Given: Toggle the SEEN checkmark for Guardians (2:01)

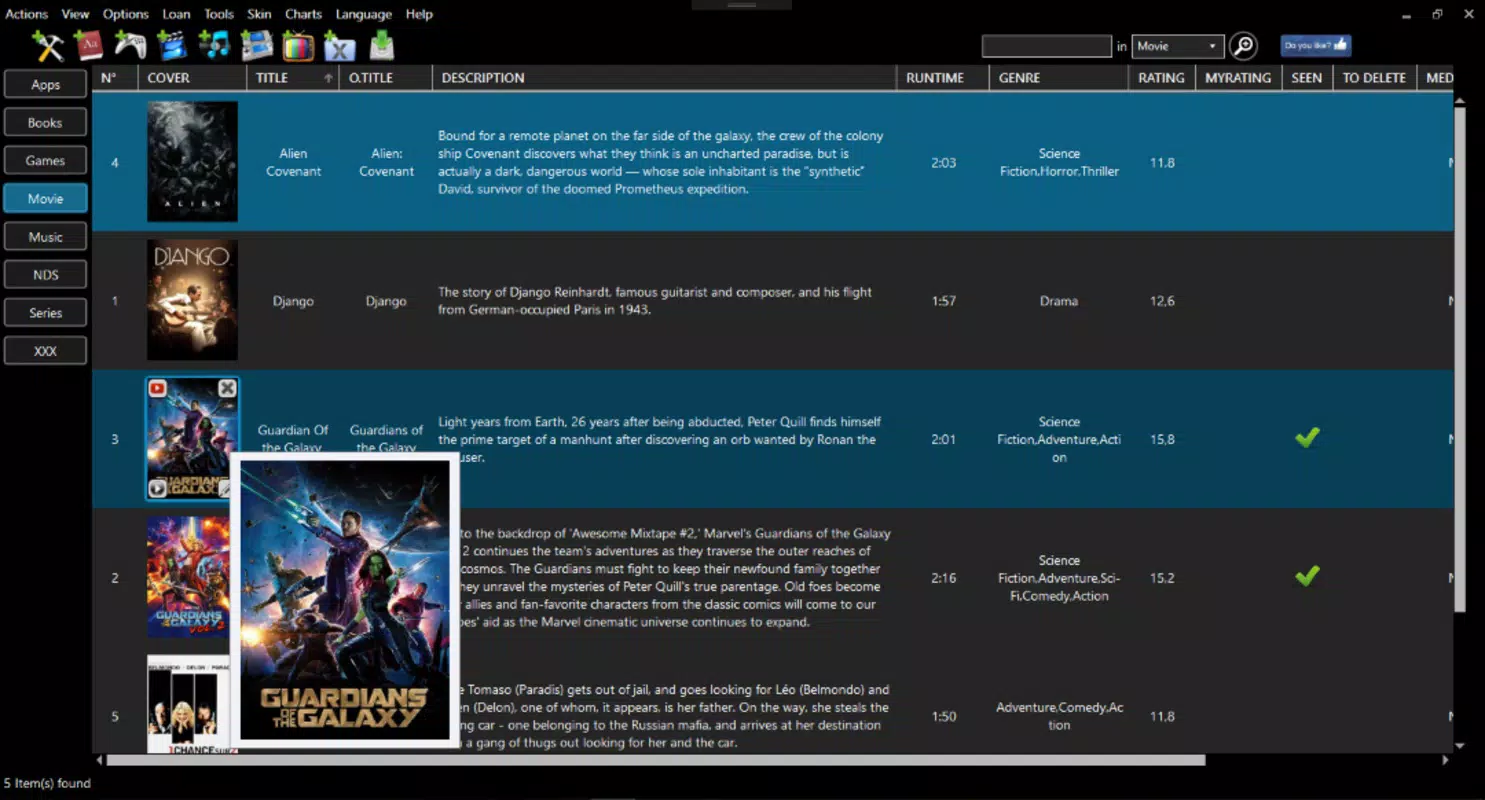Looking at the screenshot, I should point(1307,438).
